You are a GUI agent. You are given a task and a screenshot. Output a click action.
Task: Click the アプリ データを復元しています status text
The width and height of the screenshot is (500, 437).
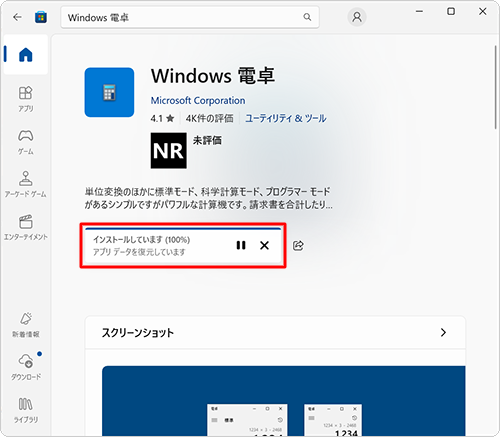[x=139, y=252]
